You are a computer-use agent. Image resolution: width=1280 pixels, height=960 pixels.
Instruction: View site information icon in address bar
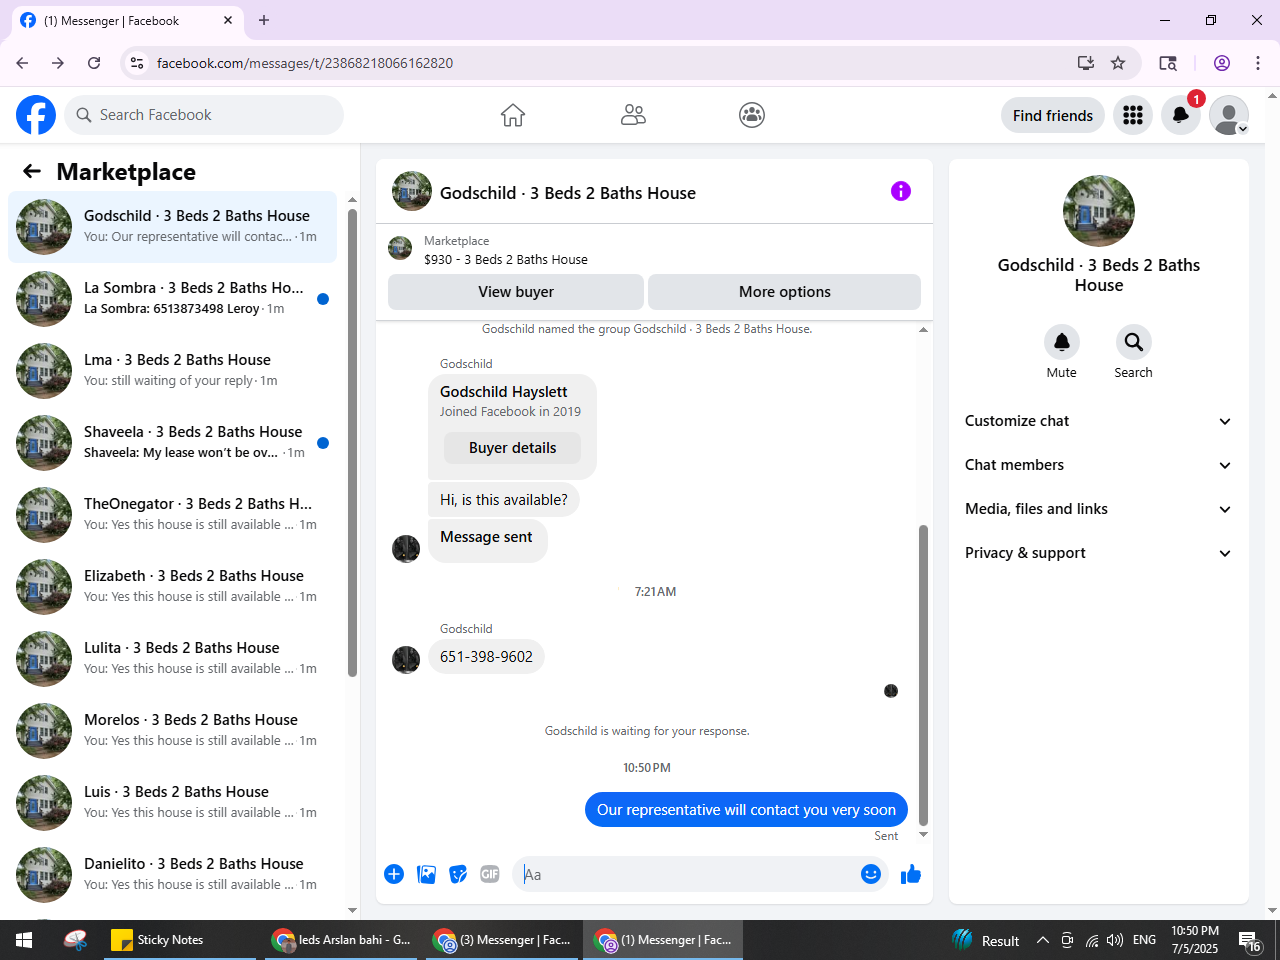point(137,63)
